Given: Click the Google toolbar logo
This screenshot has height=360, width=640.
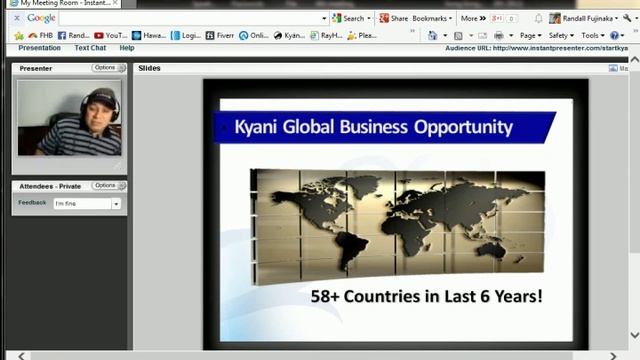Looking at the screenshot, I should tap(41, 18).
